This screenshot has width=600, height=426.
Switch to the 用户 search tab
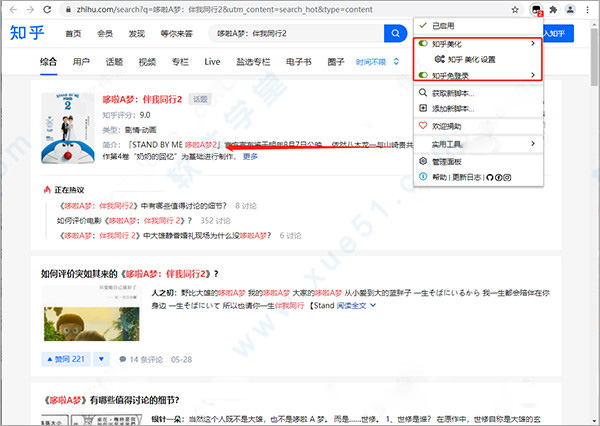tap(81, 62)
